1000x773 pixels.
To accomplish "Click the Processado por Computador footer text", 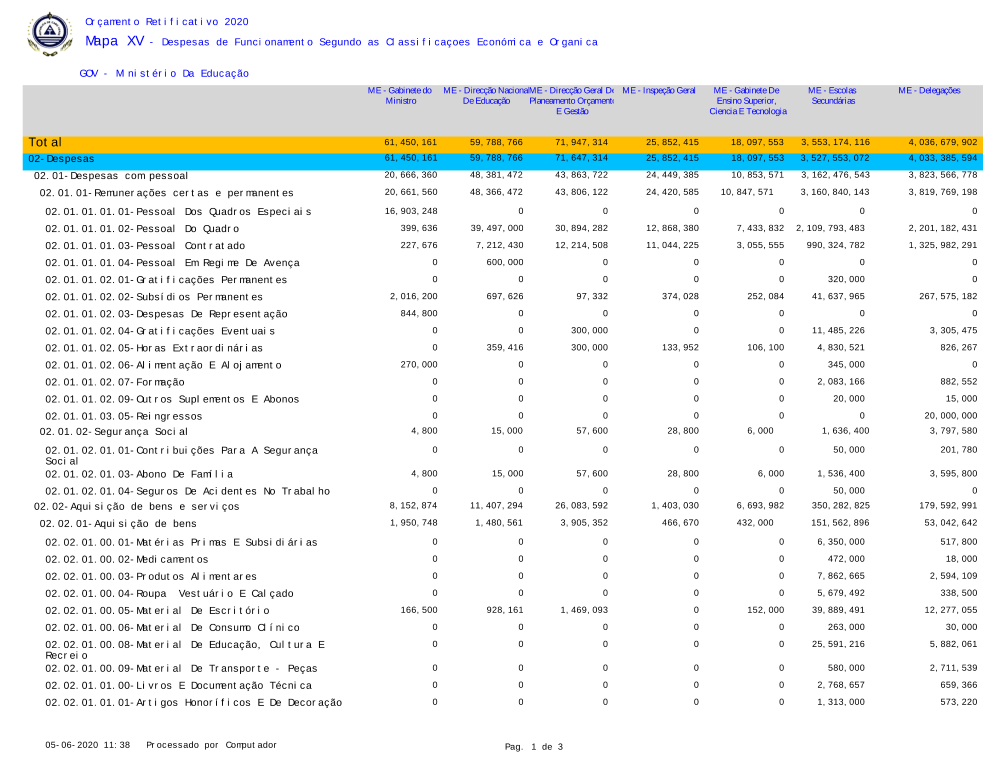I will [211, 746].
